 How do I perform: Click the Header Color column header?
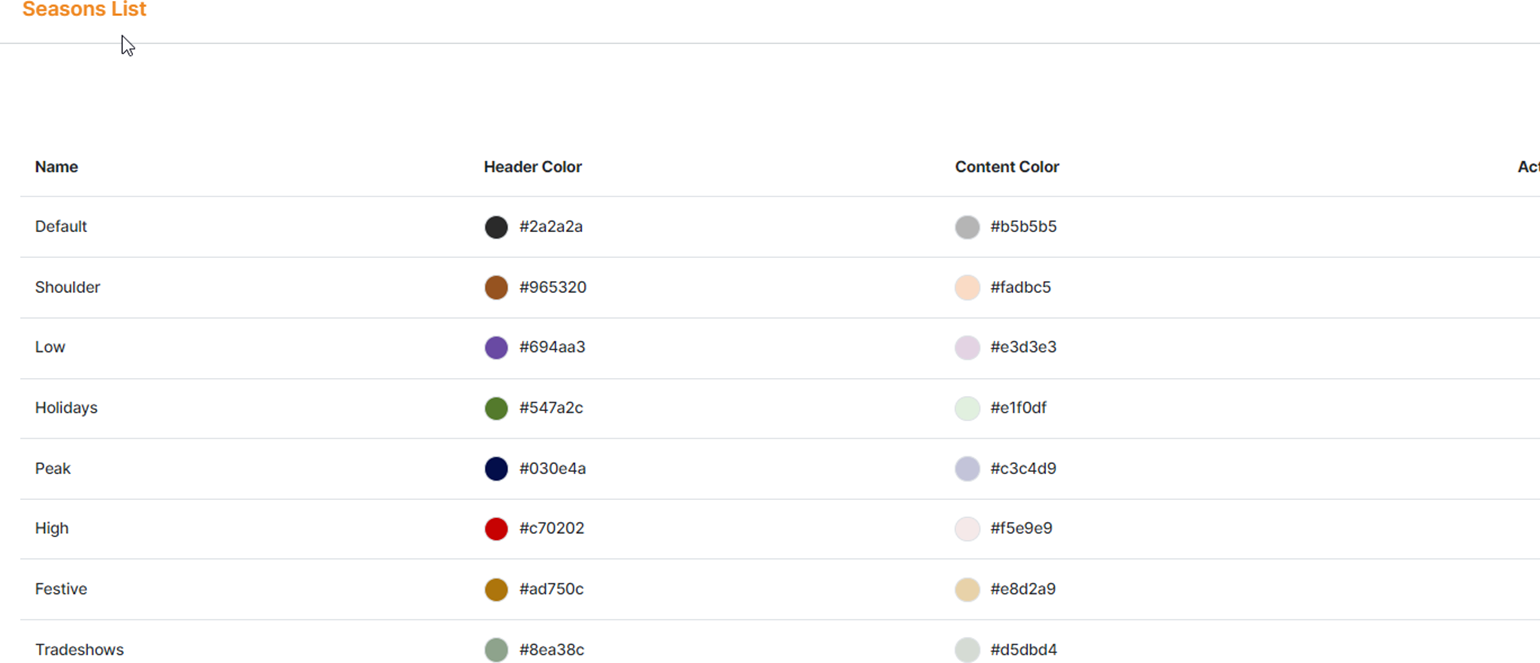click(533, 167)
